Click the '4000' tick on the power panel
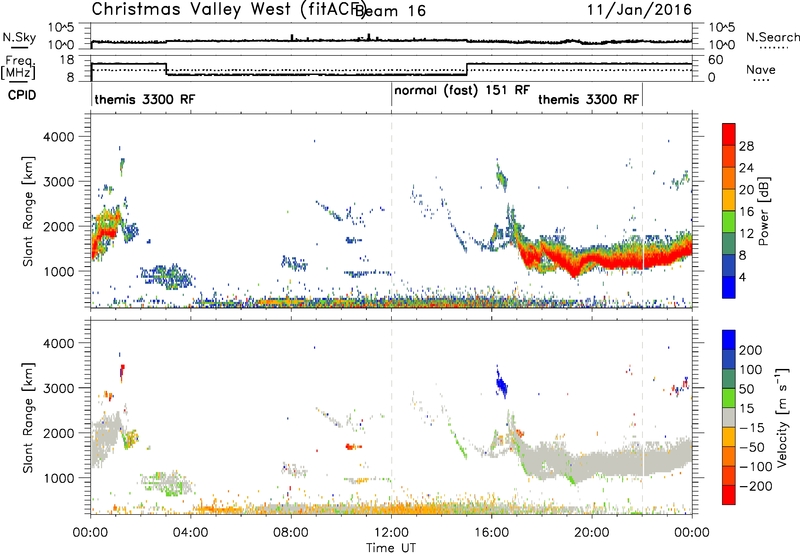This screenshot has height=554, width=800. pyautogui.click(x=58, y=137)
